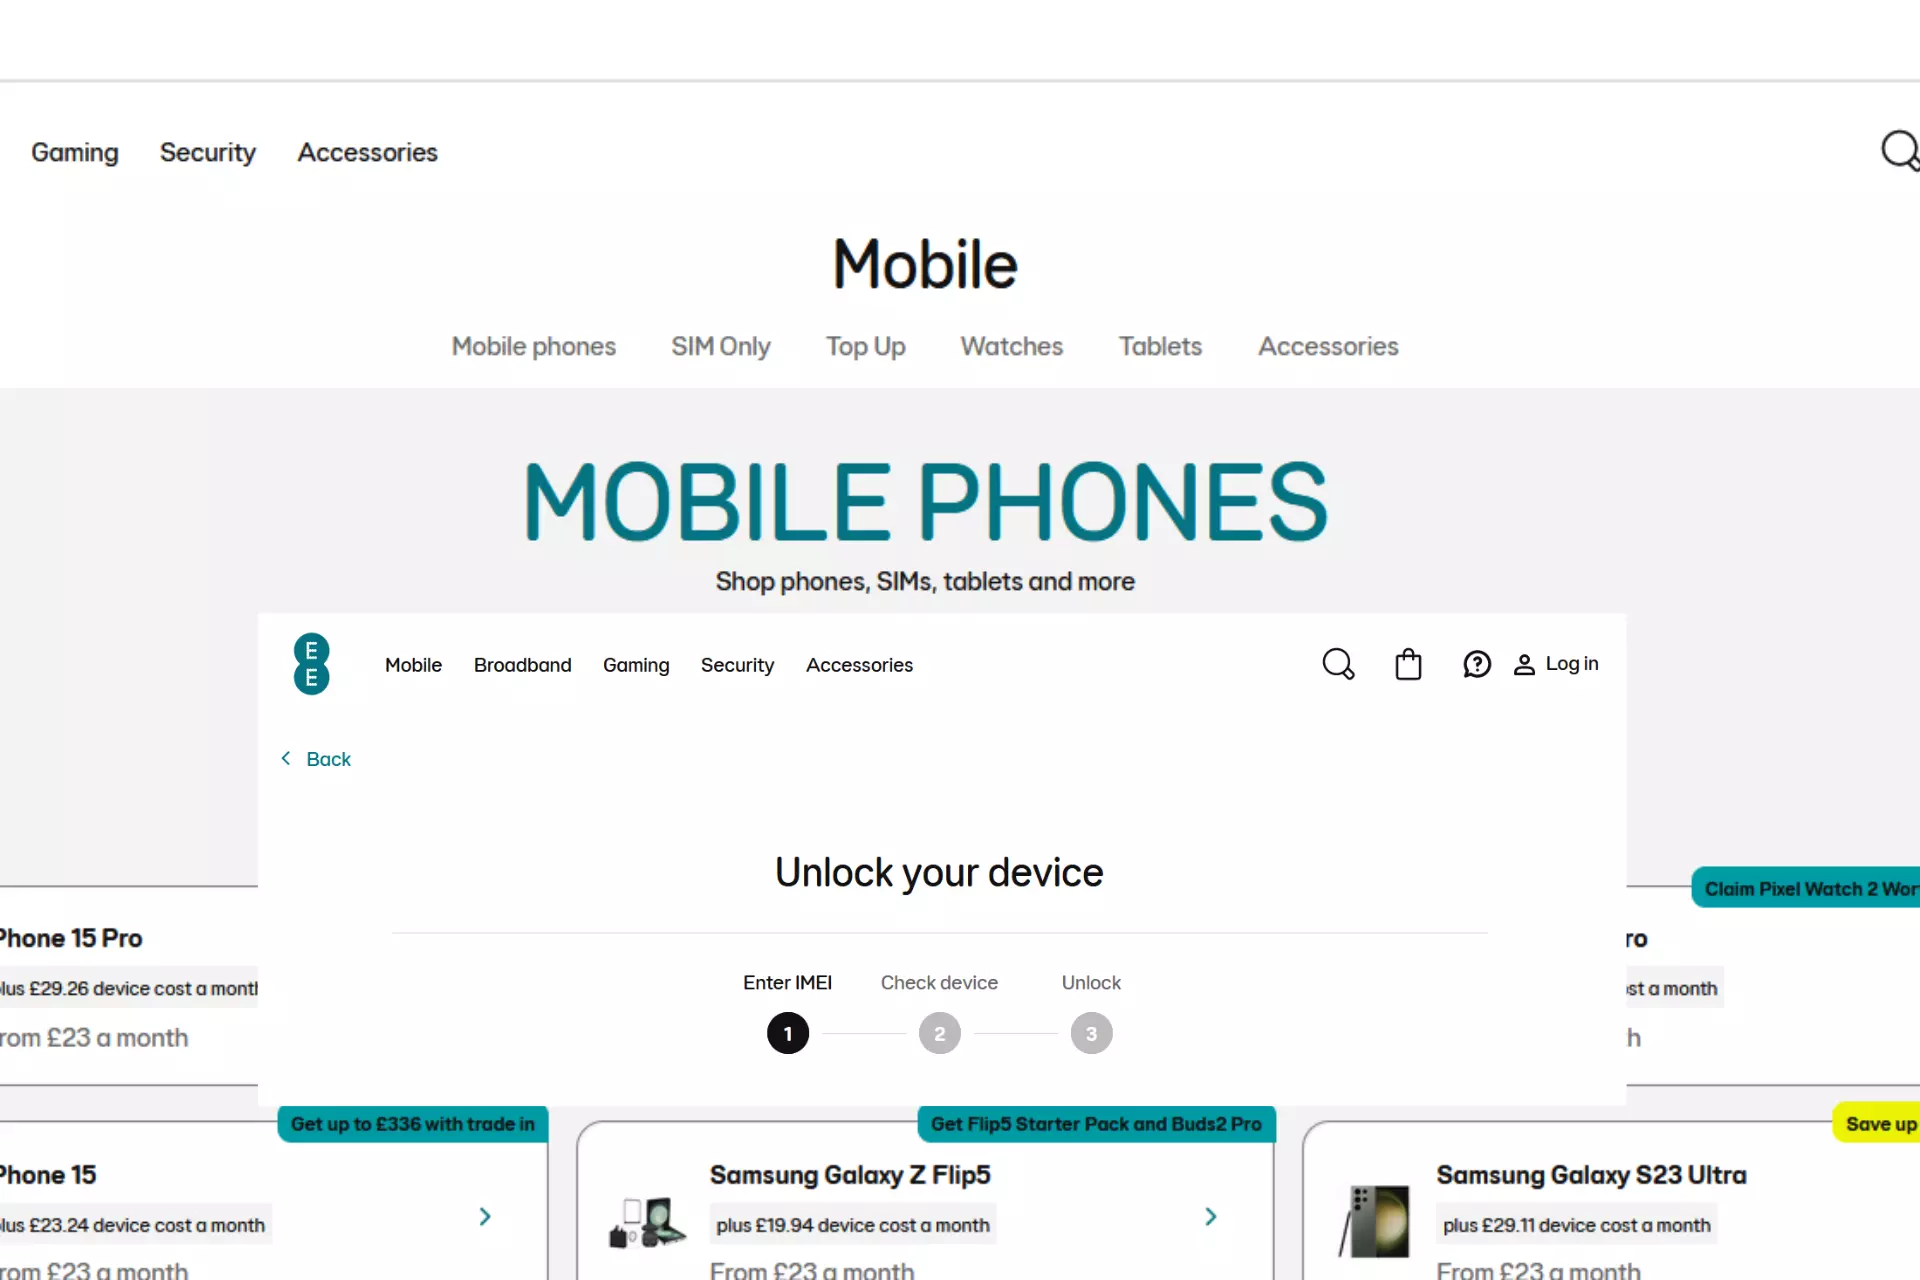Select the Mobile phones tab
The width and height of the screenshot is (1920, 1280).
click(533, 346)
